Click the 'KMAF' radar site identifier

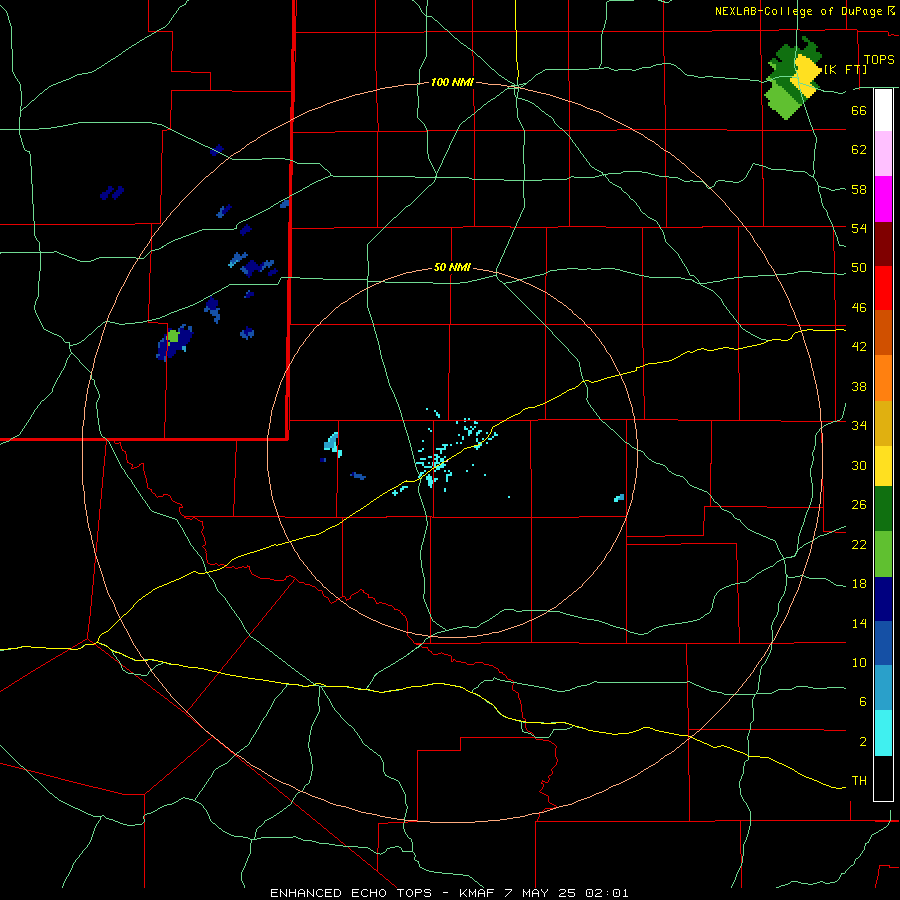(479, 893)
